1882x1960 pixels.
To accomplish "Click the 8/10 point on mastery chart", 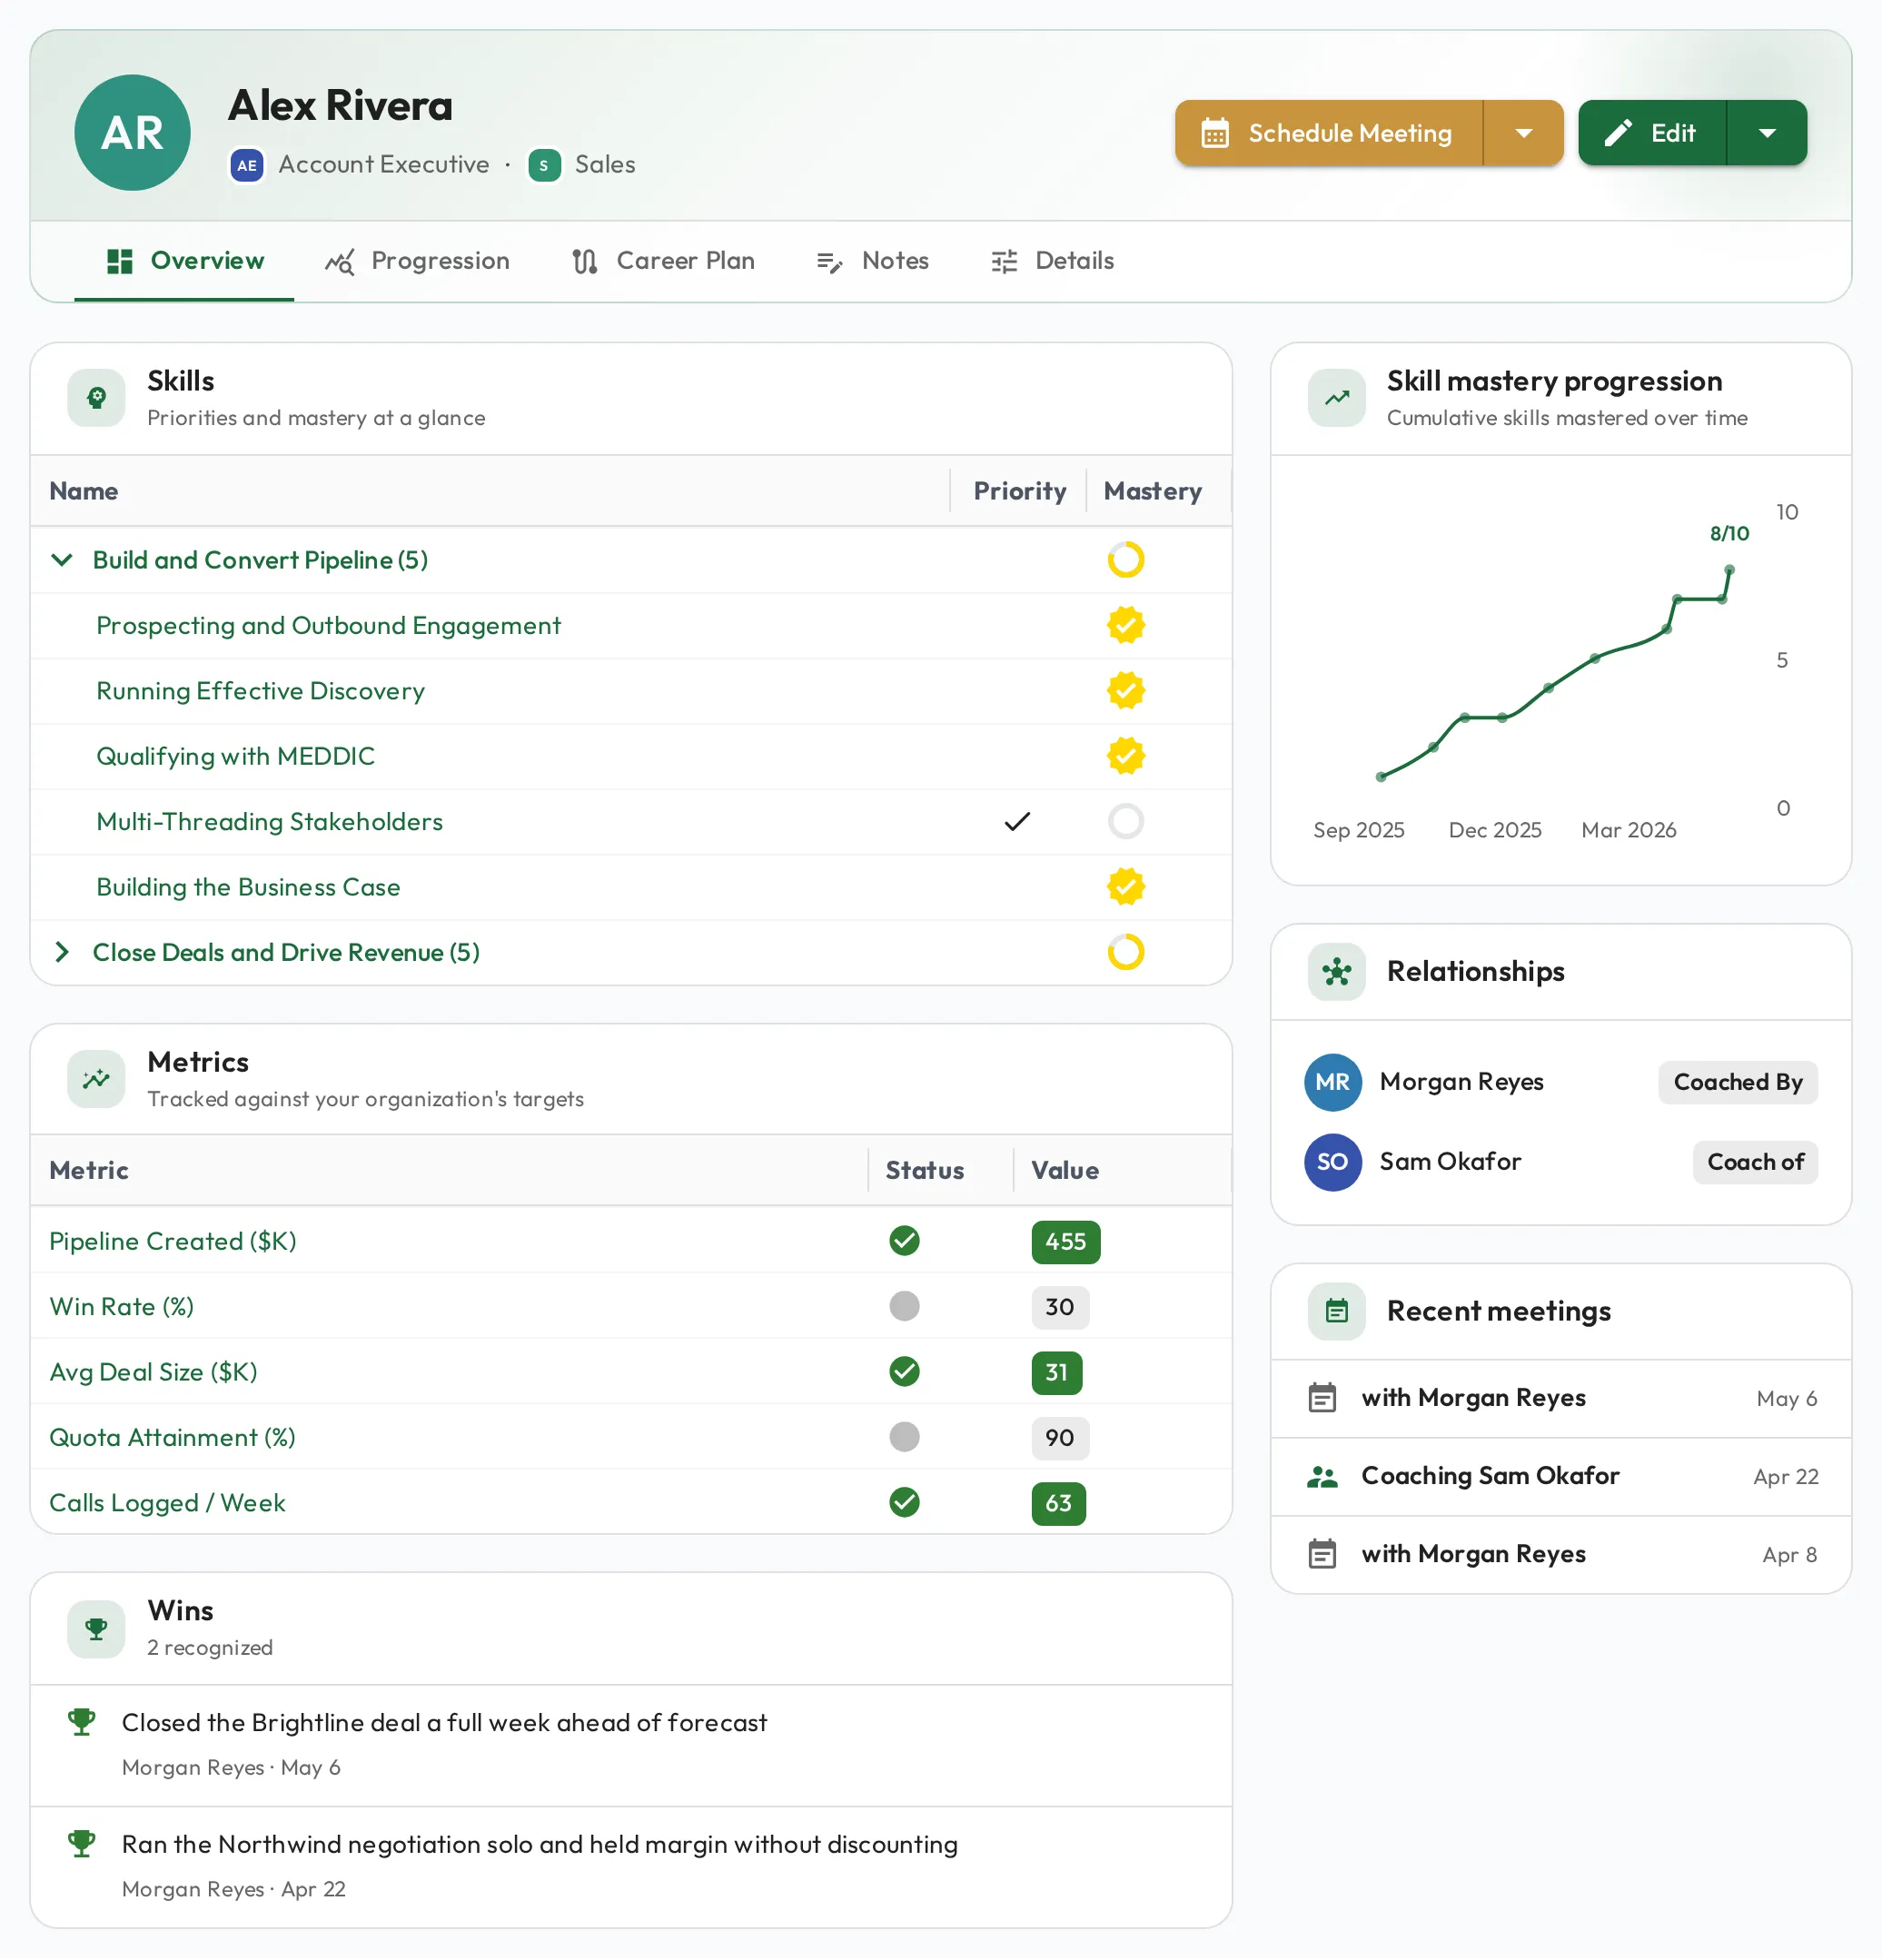I will tap(1729, 570).
